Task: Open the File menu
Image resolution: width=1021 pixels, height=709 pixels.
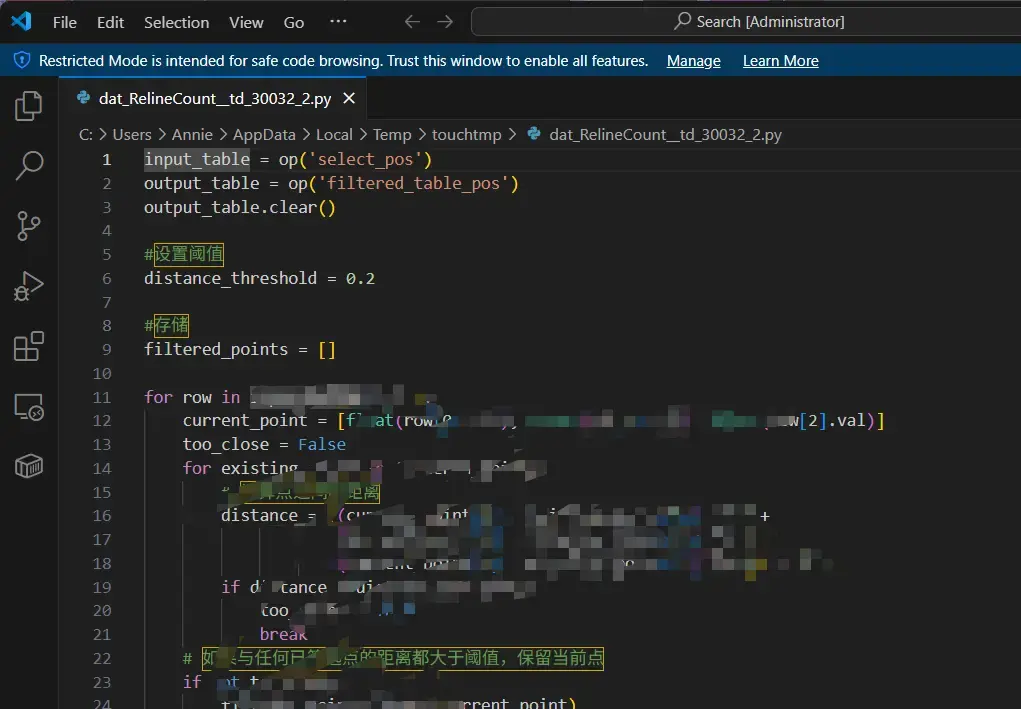Action: (x=64, y=21)
